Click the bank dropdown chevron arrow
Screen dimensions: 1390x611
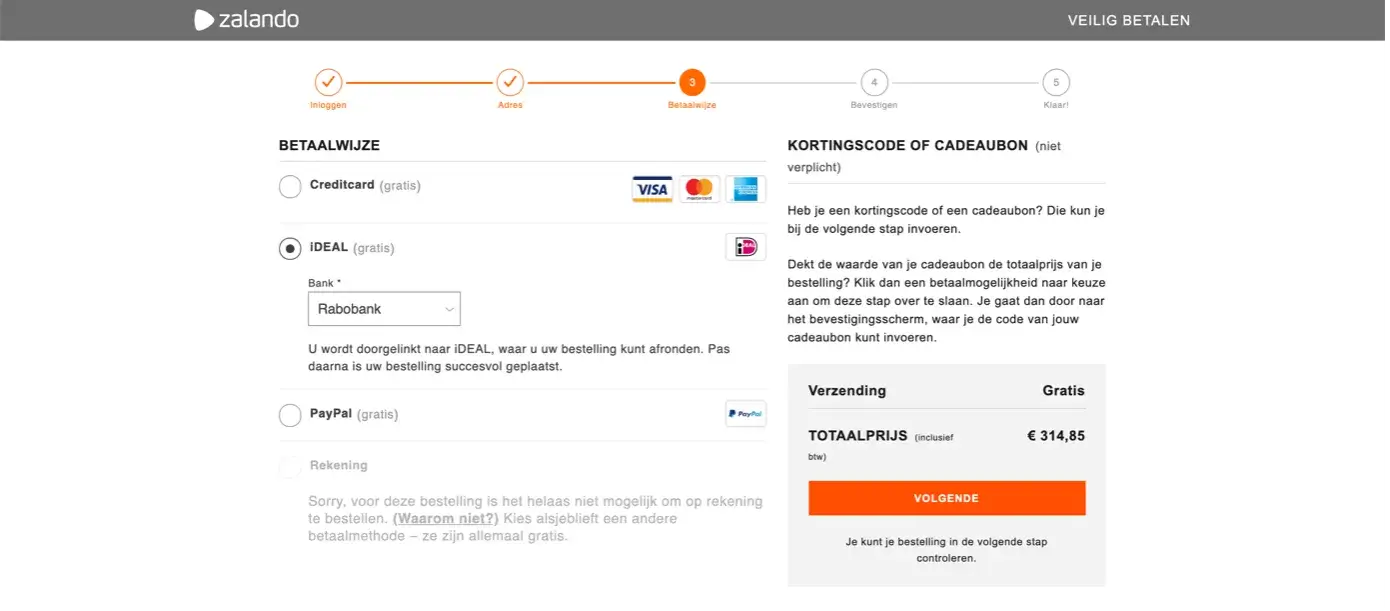click(449, 310)
